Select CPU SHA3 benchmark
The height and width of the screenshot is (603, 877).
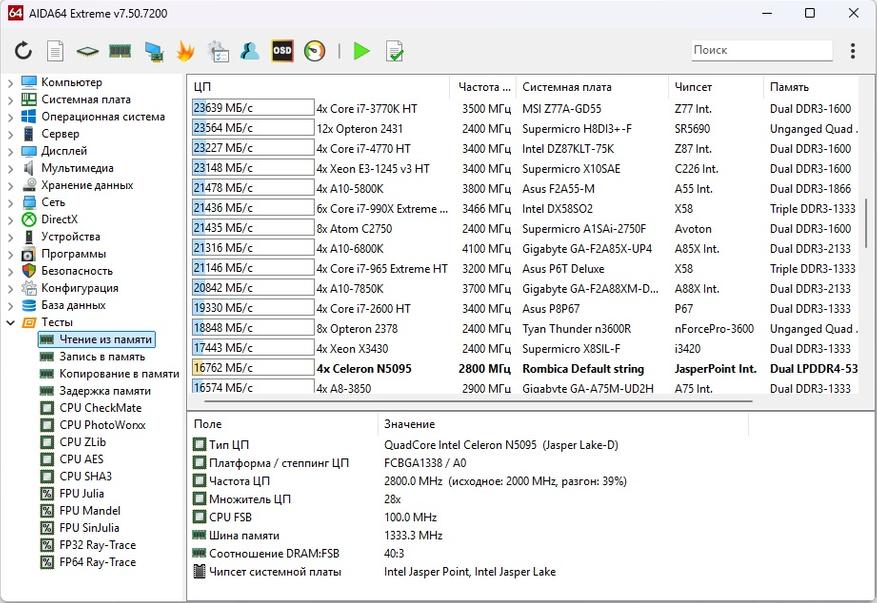(85, 477)
